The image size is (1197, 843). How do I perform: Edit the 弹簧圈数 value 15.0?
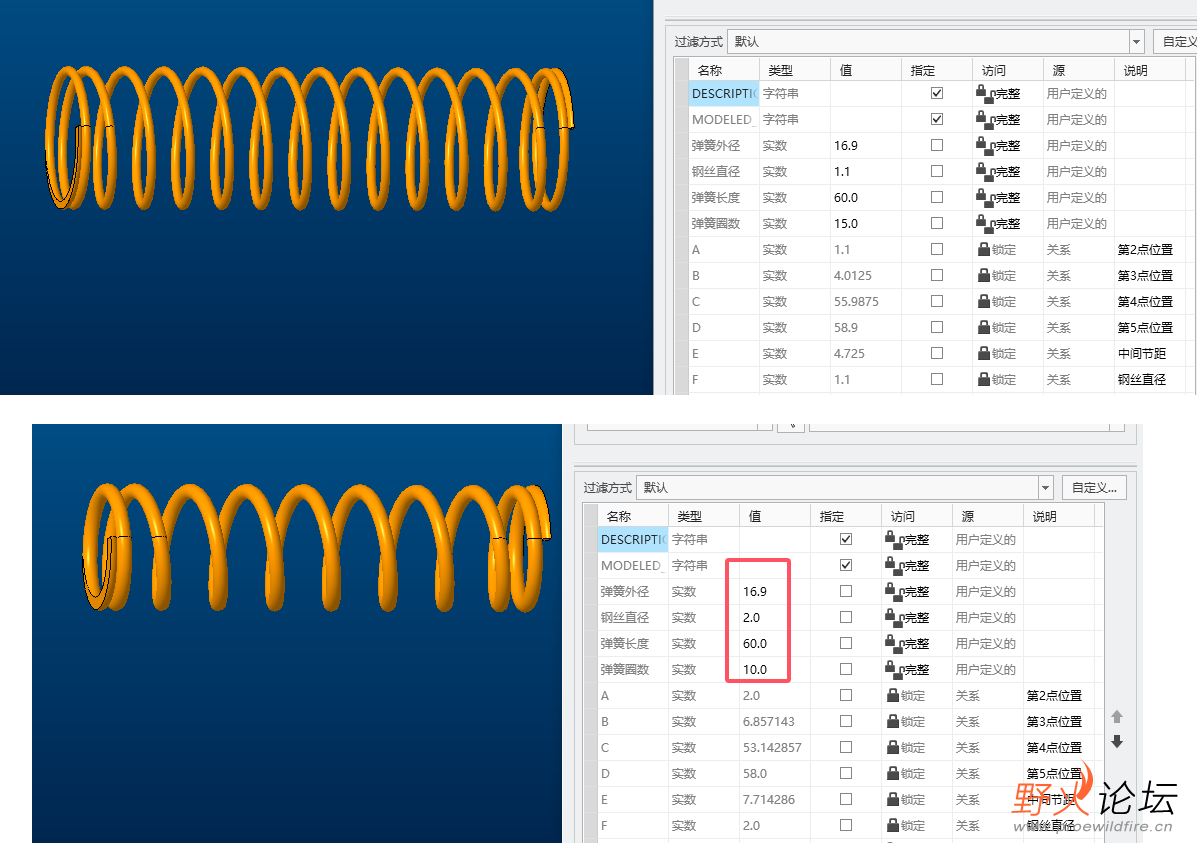[x=866, y=223]
